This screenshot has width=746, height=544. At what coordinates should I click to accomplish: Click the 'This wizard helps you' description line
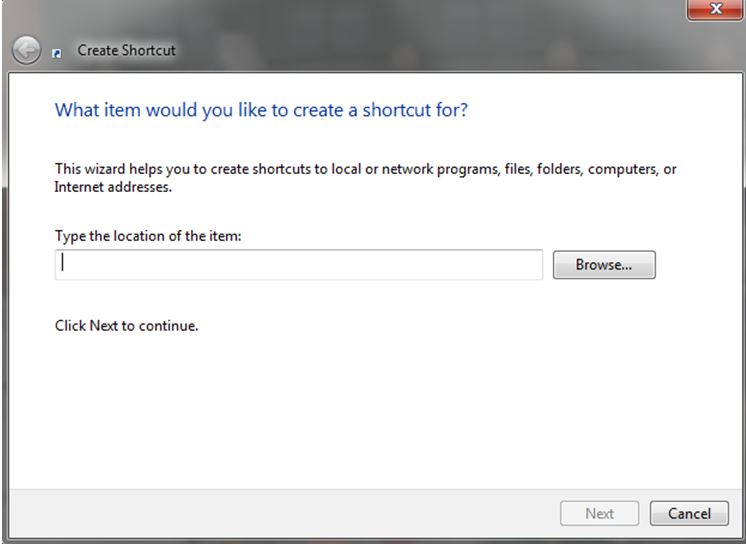[365, 169]
